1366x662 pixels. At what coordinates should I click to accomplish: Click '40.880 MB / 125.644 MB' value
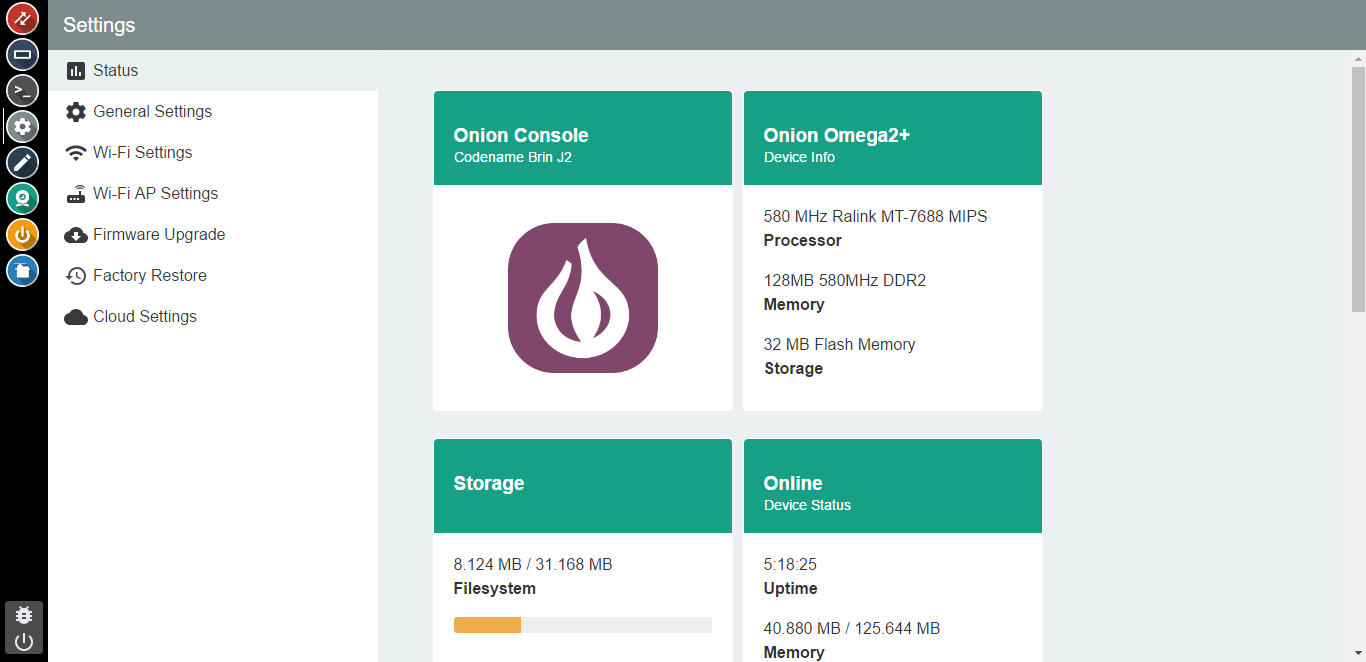(x=852, y=628)
